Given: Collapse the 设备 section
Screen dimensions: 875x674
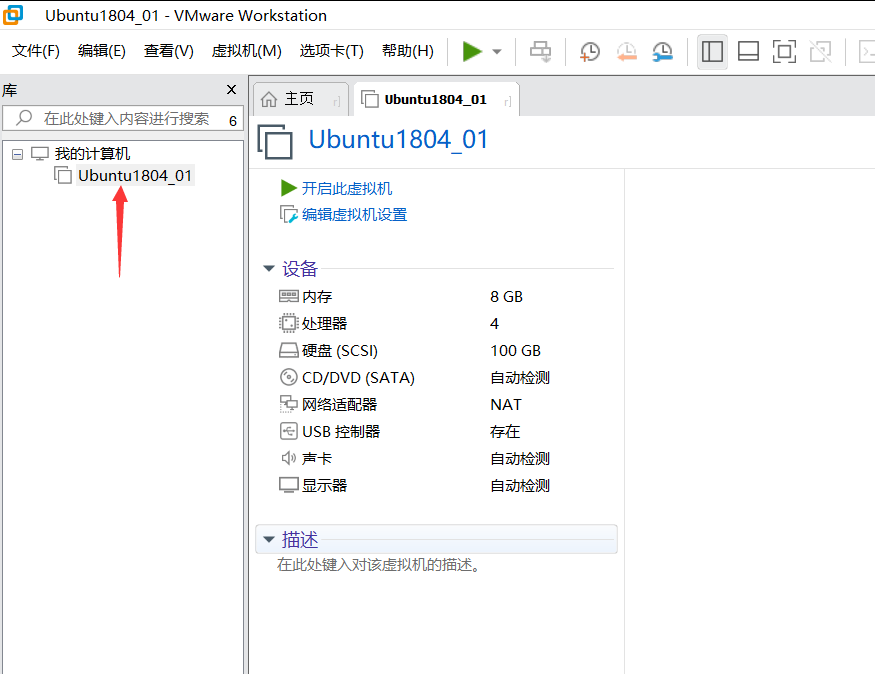Looking at the screenshot, I should pyautogui.click(x=269, y=269).
